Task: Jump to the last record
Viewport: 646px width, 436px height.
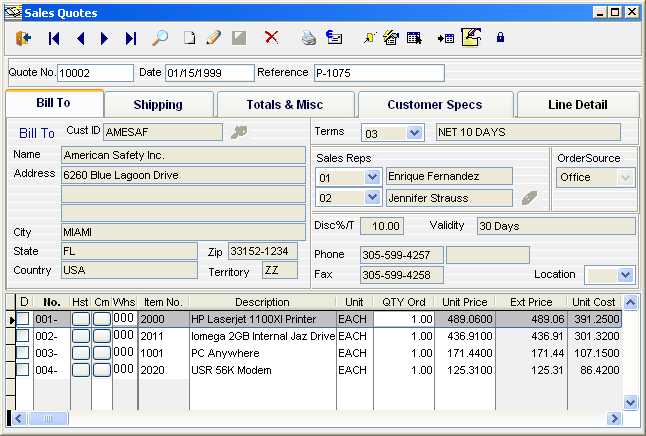Action: pyautogui.click(x=131, y=38)
